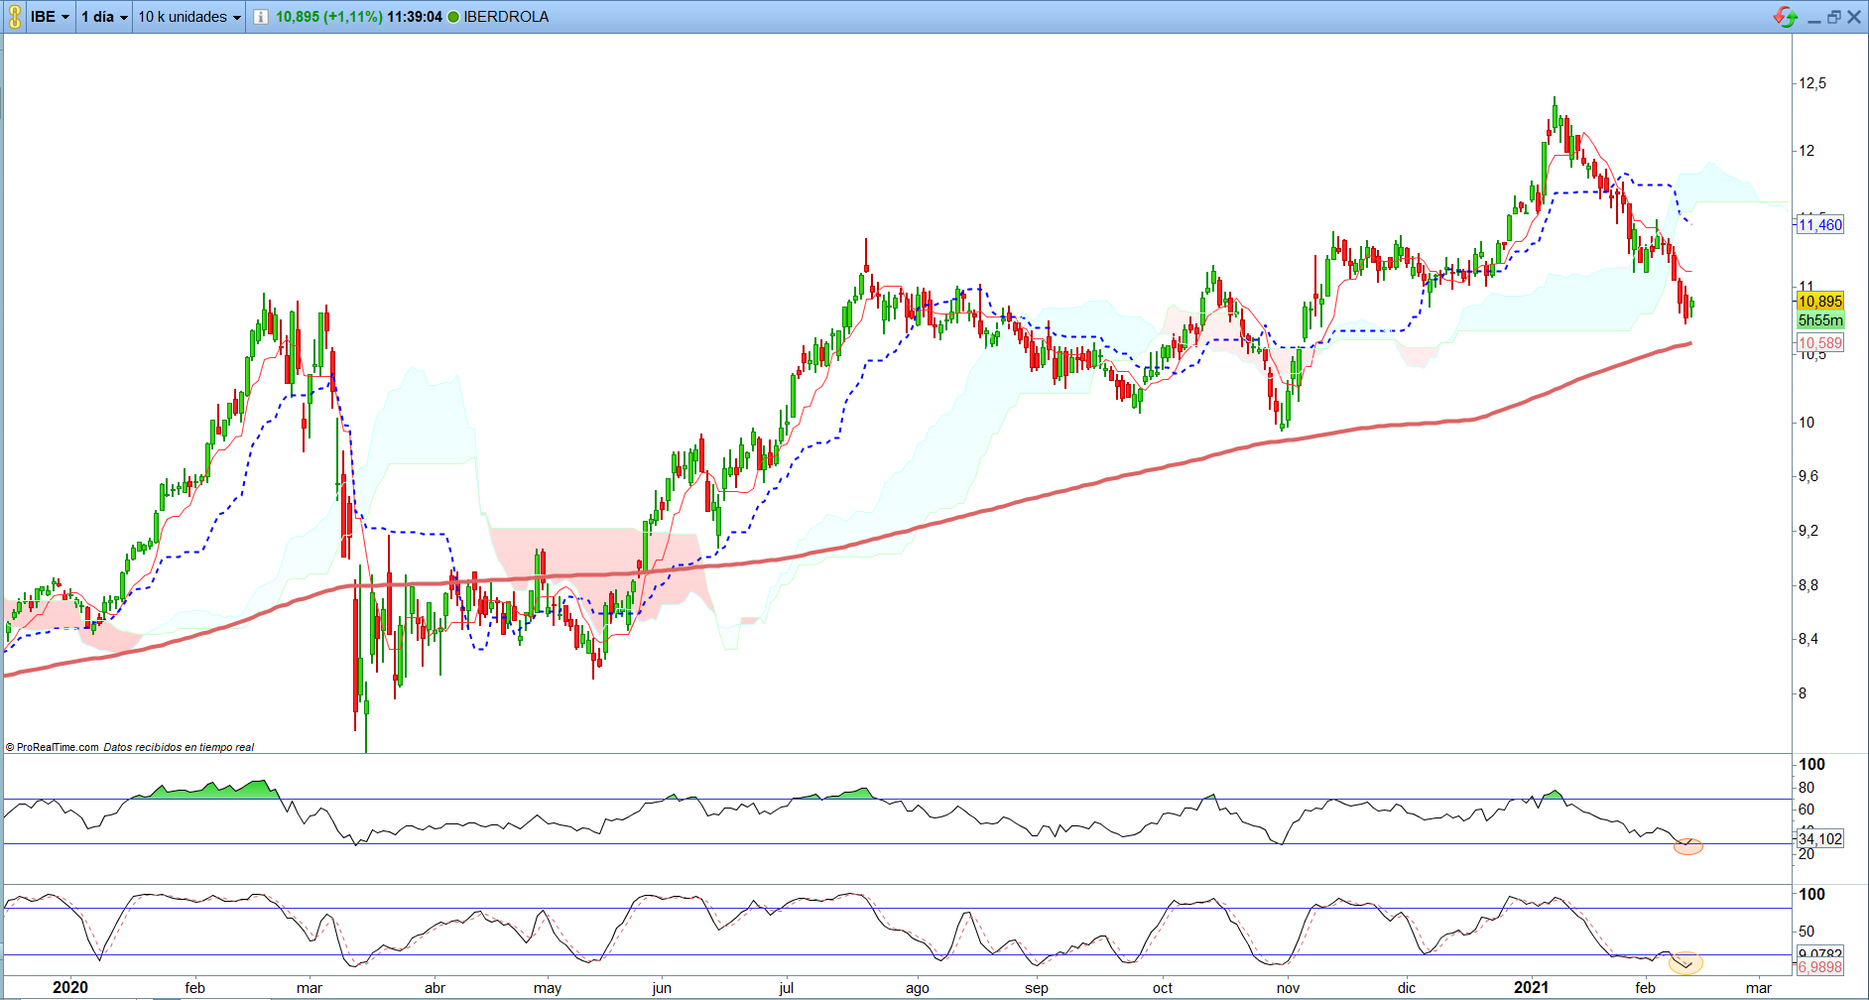
Task: Click the 9,6 price scale label
Action: [x=1809, y=476]
